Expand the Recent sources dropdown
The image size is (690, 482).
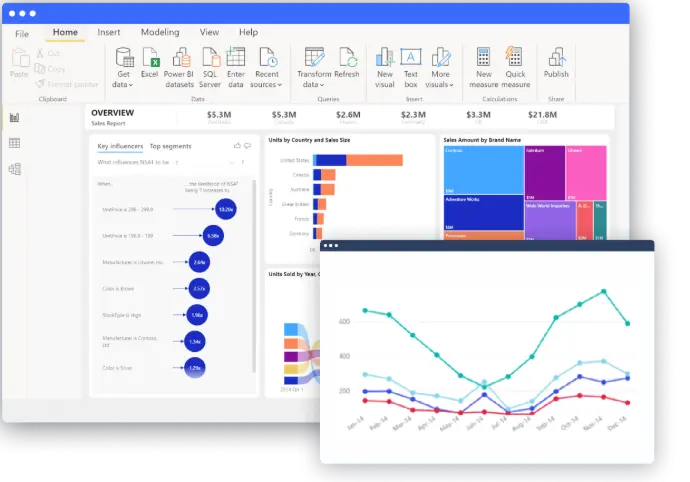(266, 67)
